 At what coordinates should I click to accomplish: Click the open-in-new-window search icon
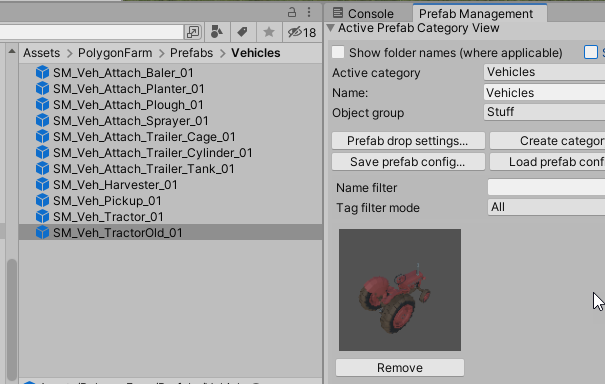(x=193, y=32)
